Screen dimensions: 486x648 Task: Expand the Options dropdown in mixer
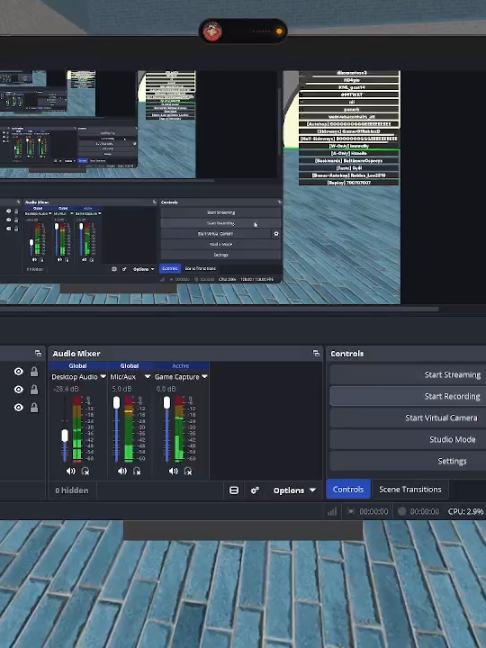point(294,490)
